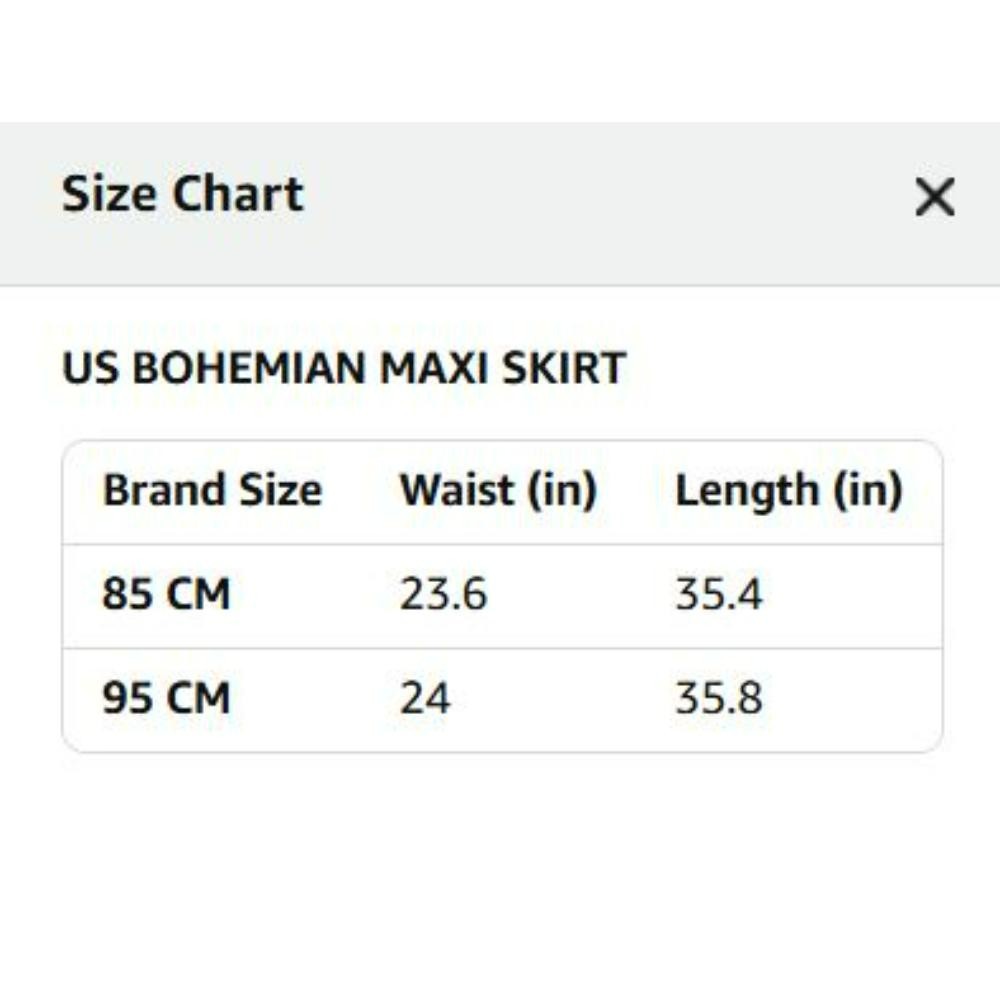The height and width of the screenshot is (1000, 1000).
Task: Click the 35.8 length value
Action: (719, 698)
